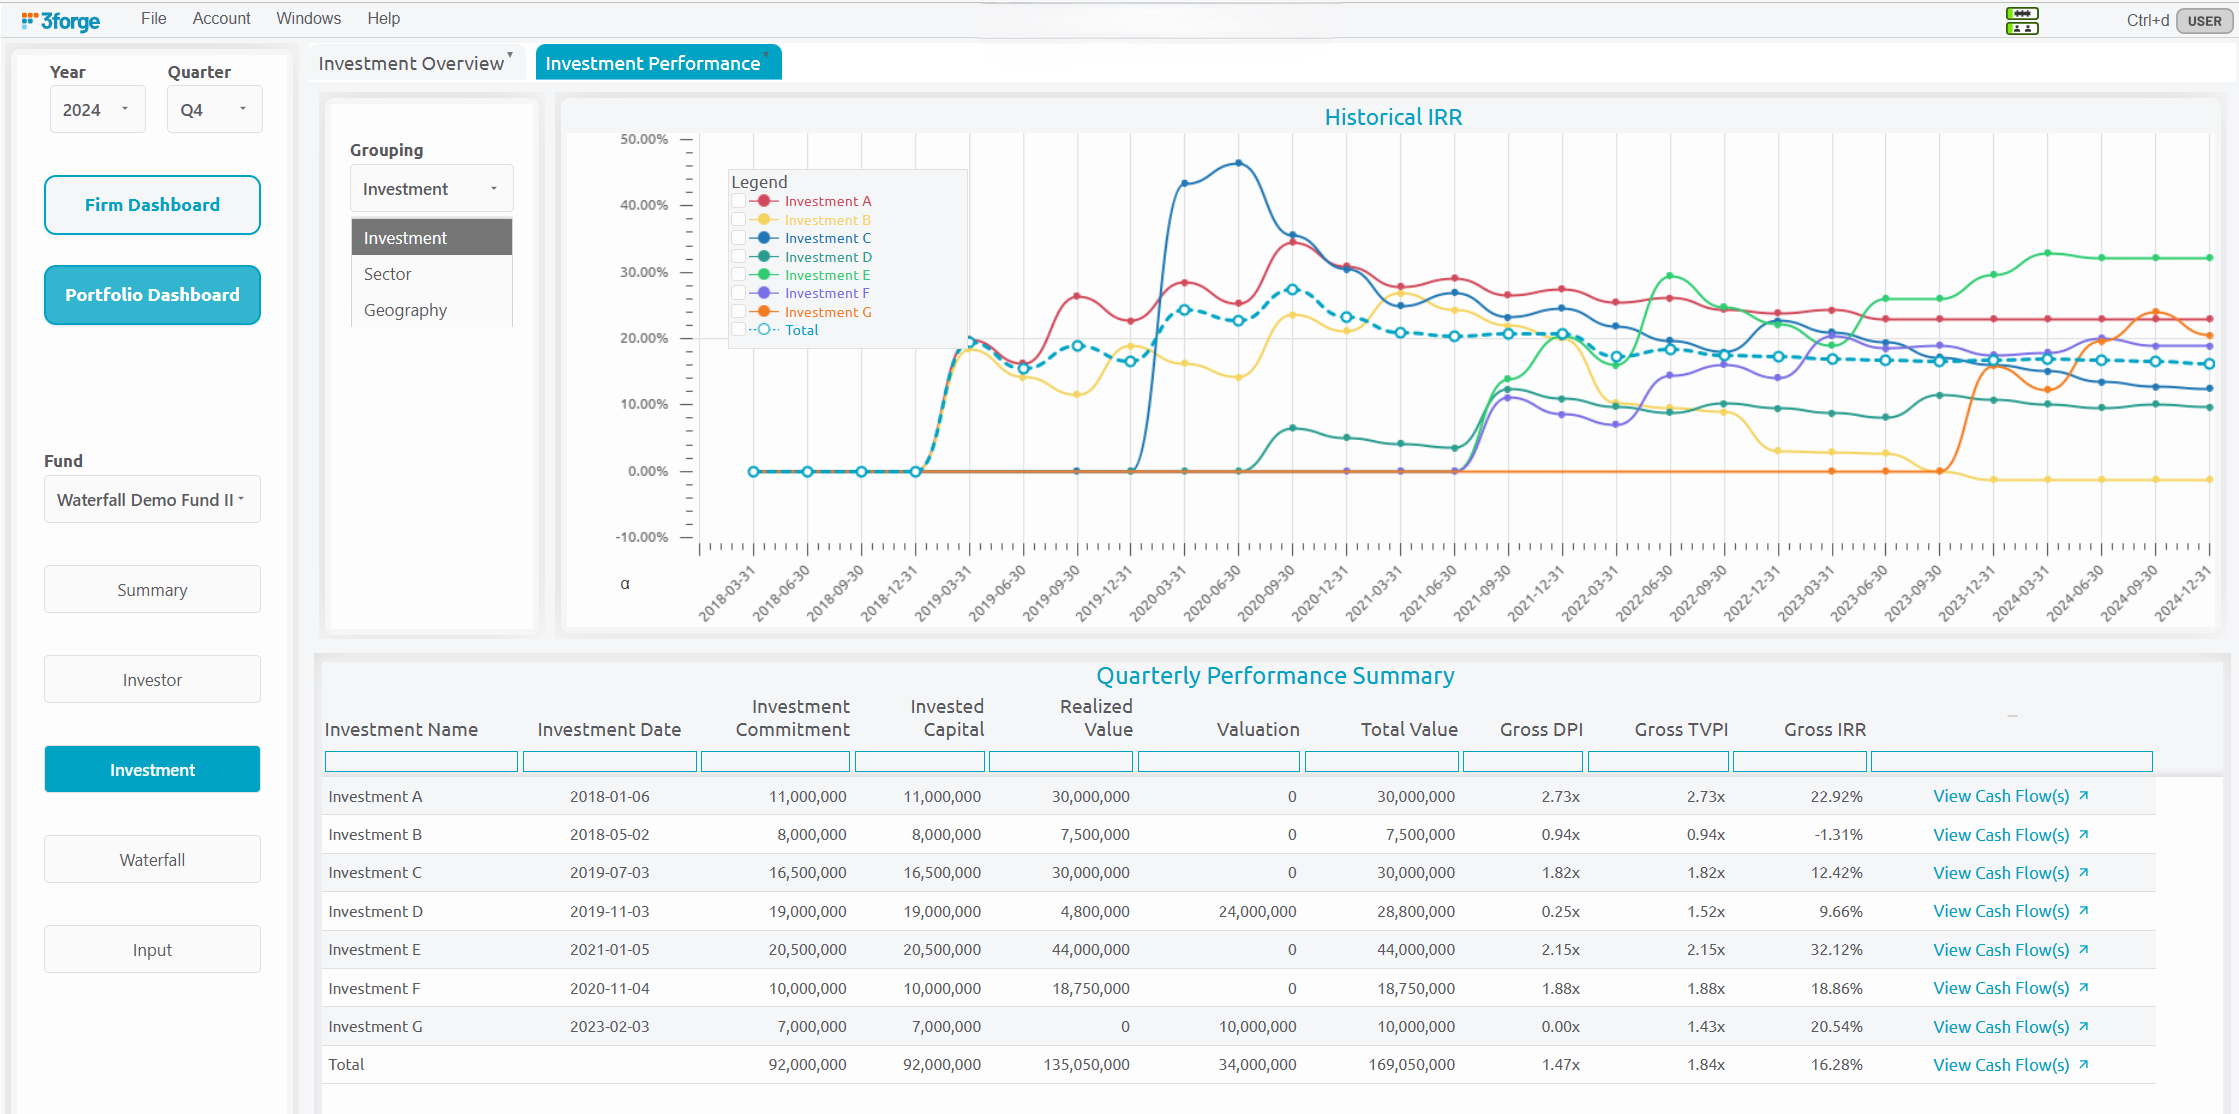Open the Total row cash flow arrow icon
Screen dimensions: 2239x1114
coord(2084,1065)
